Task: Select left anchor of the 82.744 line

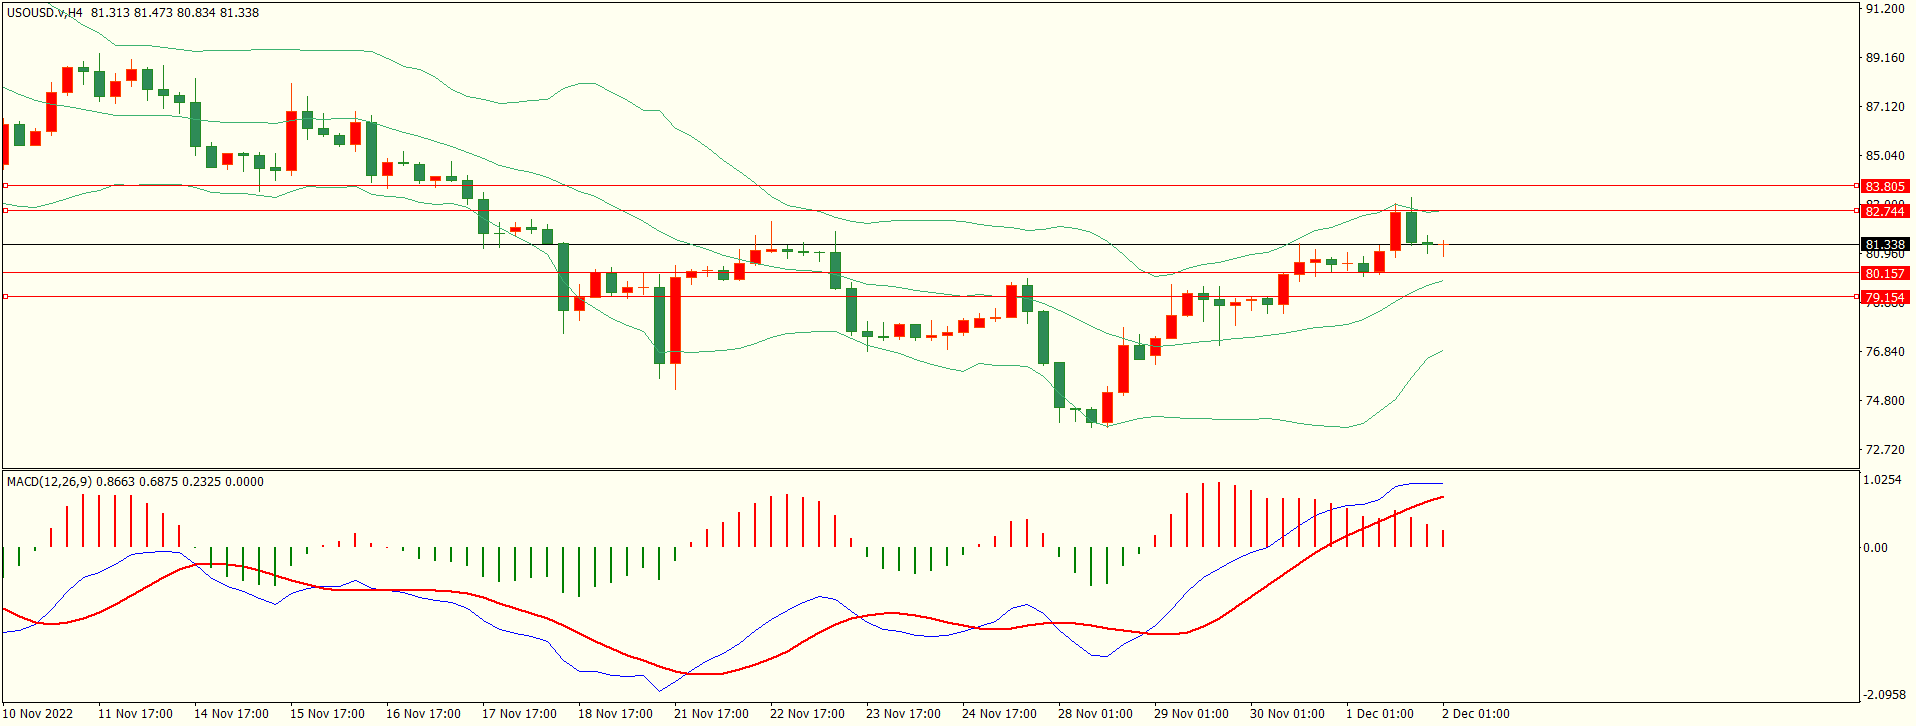Action: tap(5, 211)
